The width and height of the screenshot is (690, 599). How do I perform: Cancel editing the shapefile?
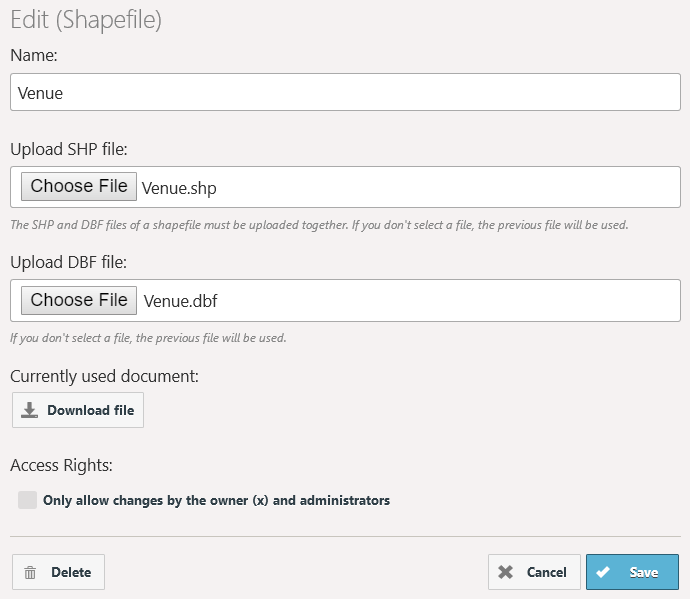(534, 572)
